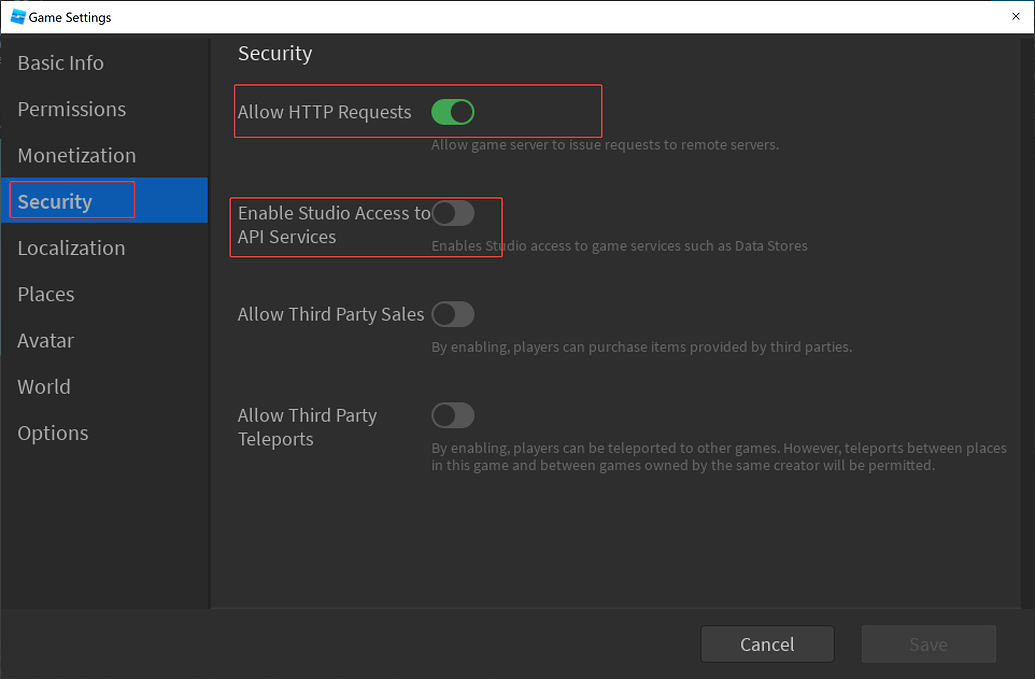Turn on Allow Third Party Sales
Viewport: 1035px width, 679px height.
[453, 314]
